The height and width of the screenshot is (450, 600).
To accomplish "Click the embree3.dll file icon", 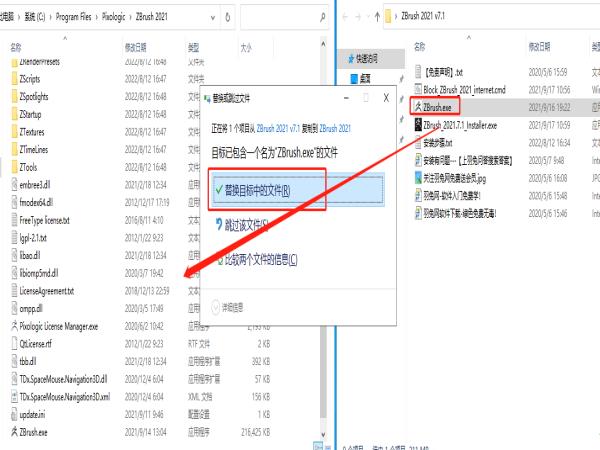I will tap(15, 185).
